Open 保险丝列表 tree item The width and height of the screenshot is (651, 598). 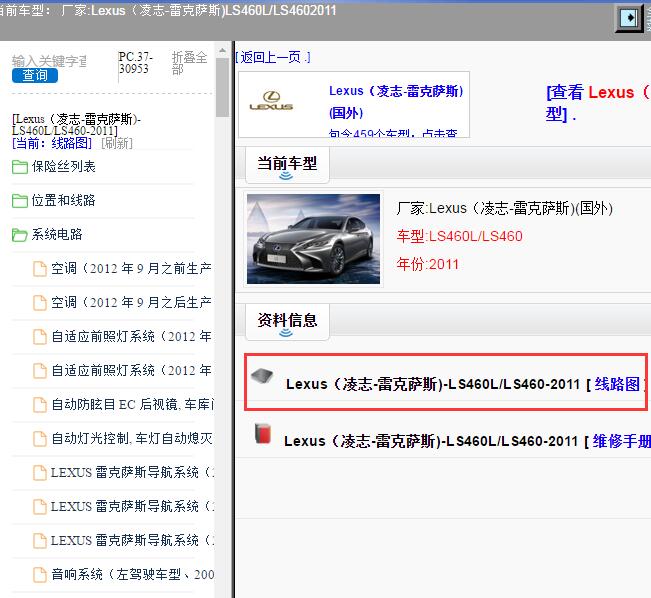tap(64, 167)
